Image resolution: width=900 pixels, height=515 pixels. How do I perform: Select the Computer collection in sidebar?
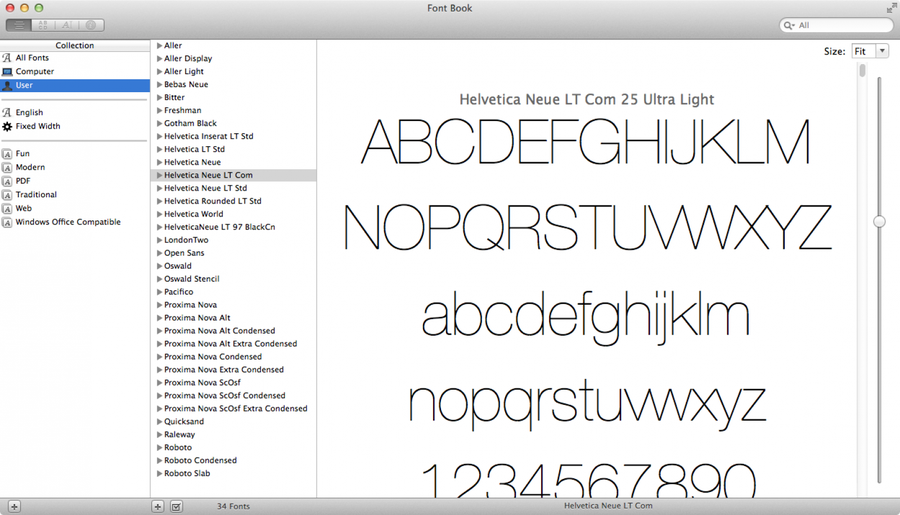(x=35, y=72)
